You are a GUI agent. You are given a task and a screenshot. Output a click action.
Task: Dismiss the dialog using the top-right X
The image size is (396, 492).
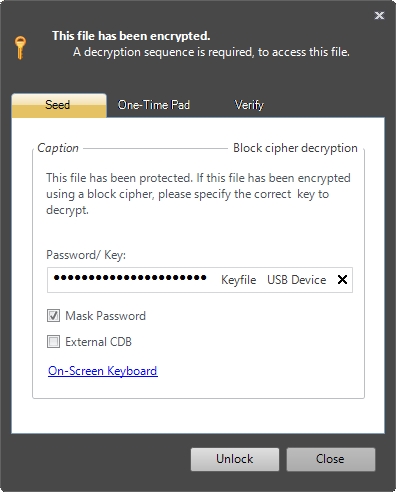[x=379, y=15]
